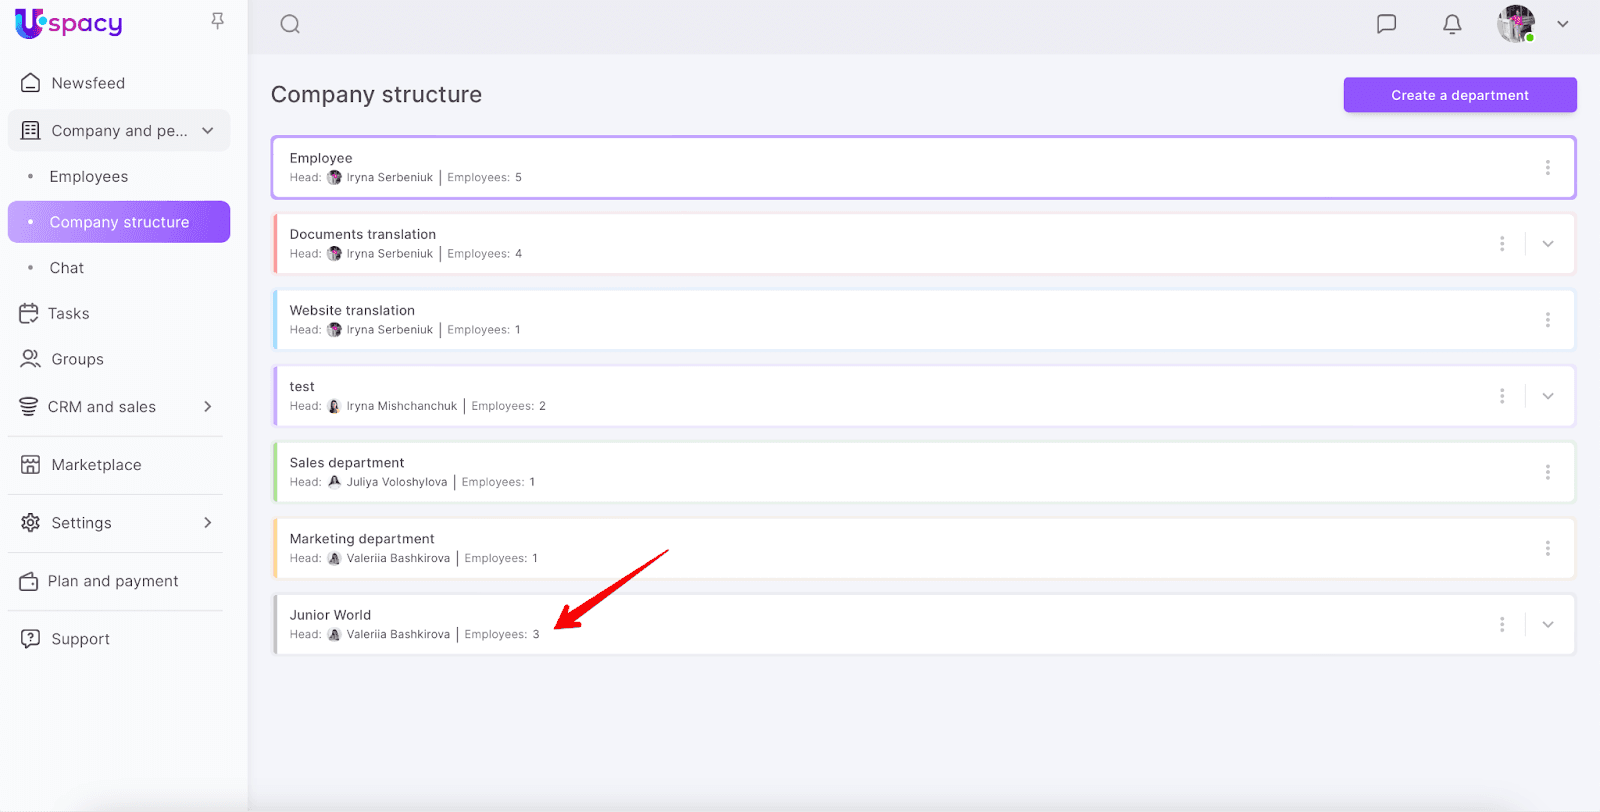
Task: Click the search magnifier icon
Action: [x=290, y=24]
